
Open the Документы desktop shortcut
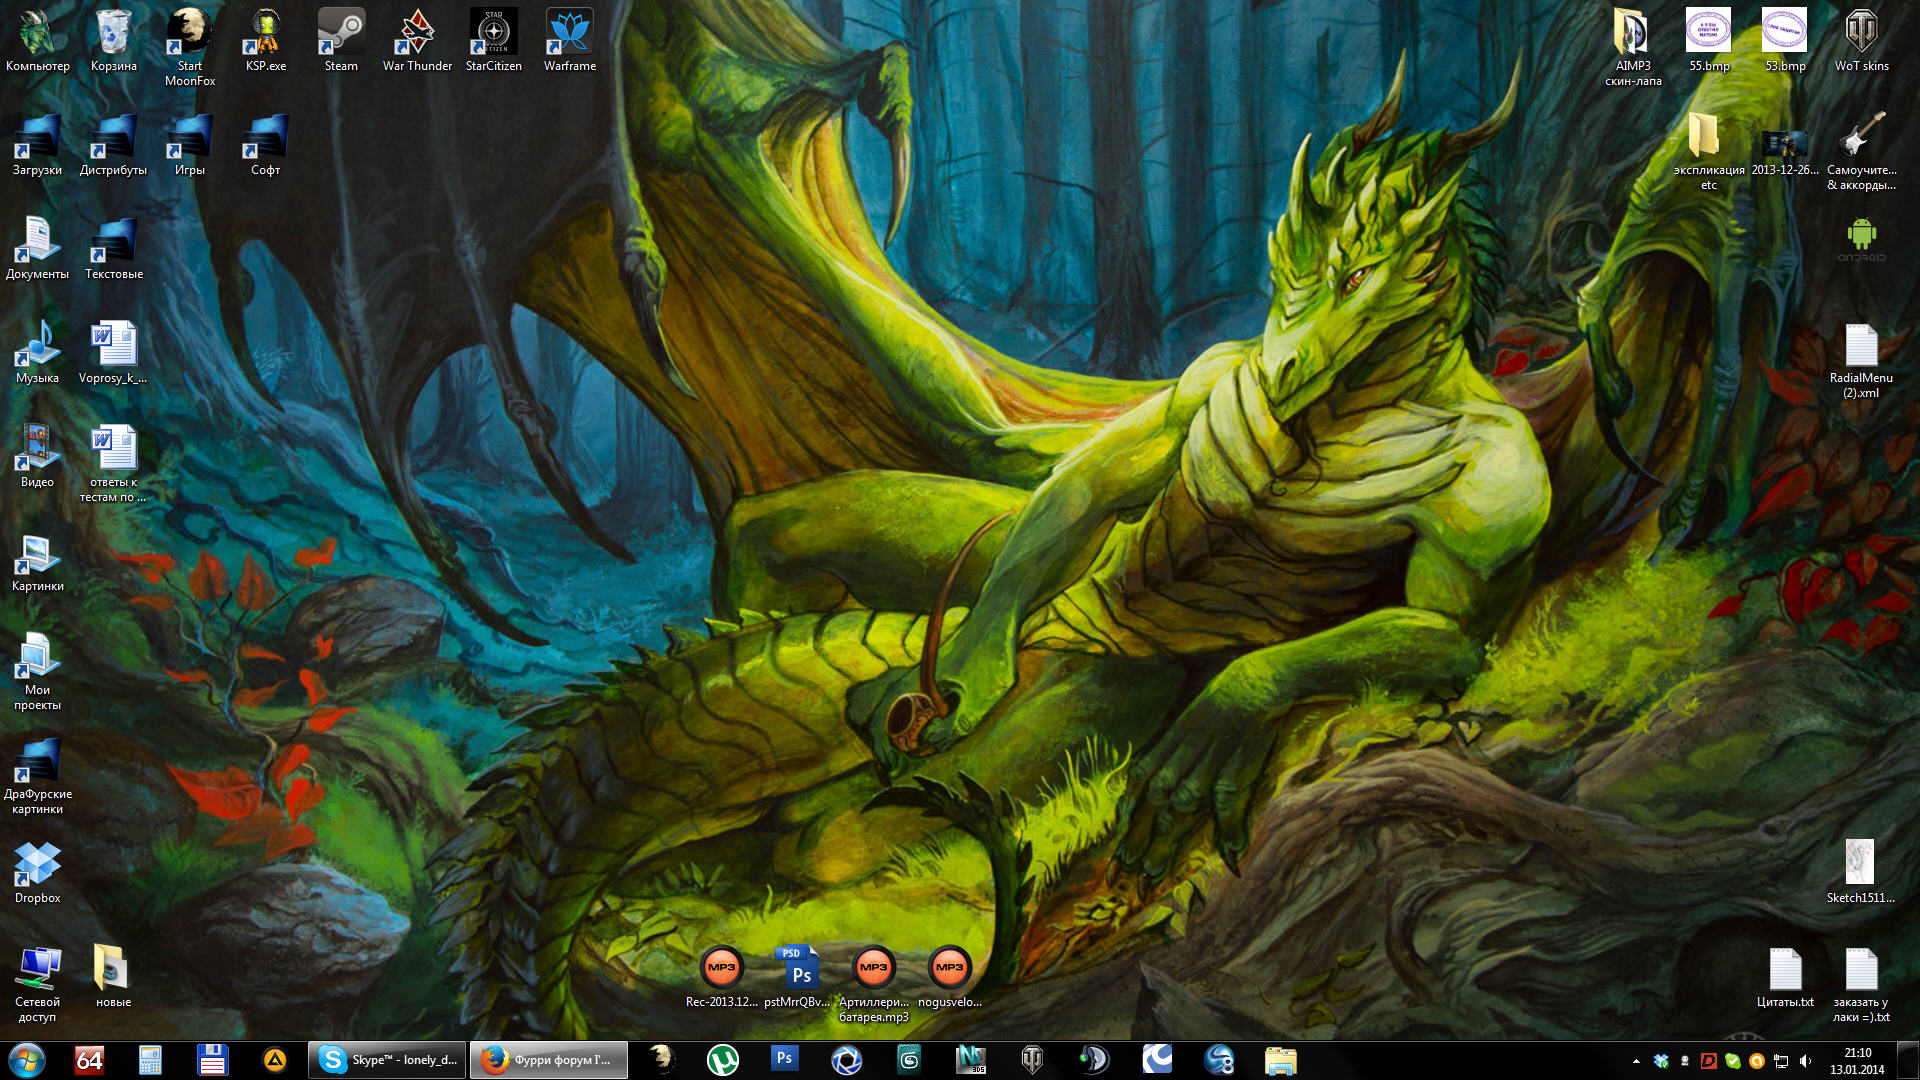point(37,249)
